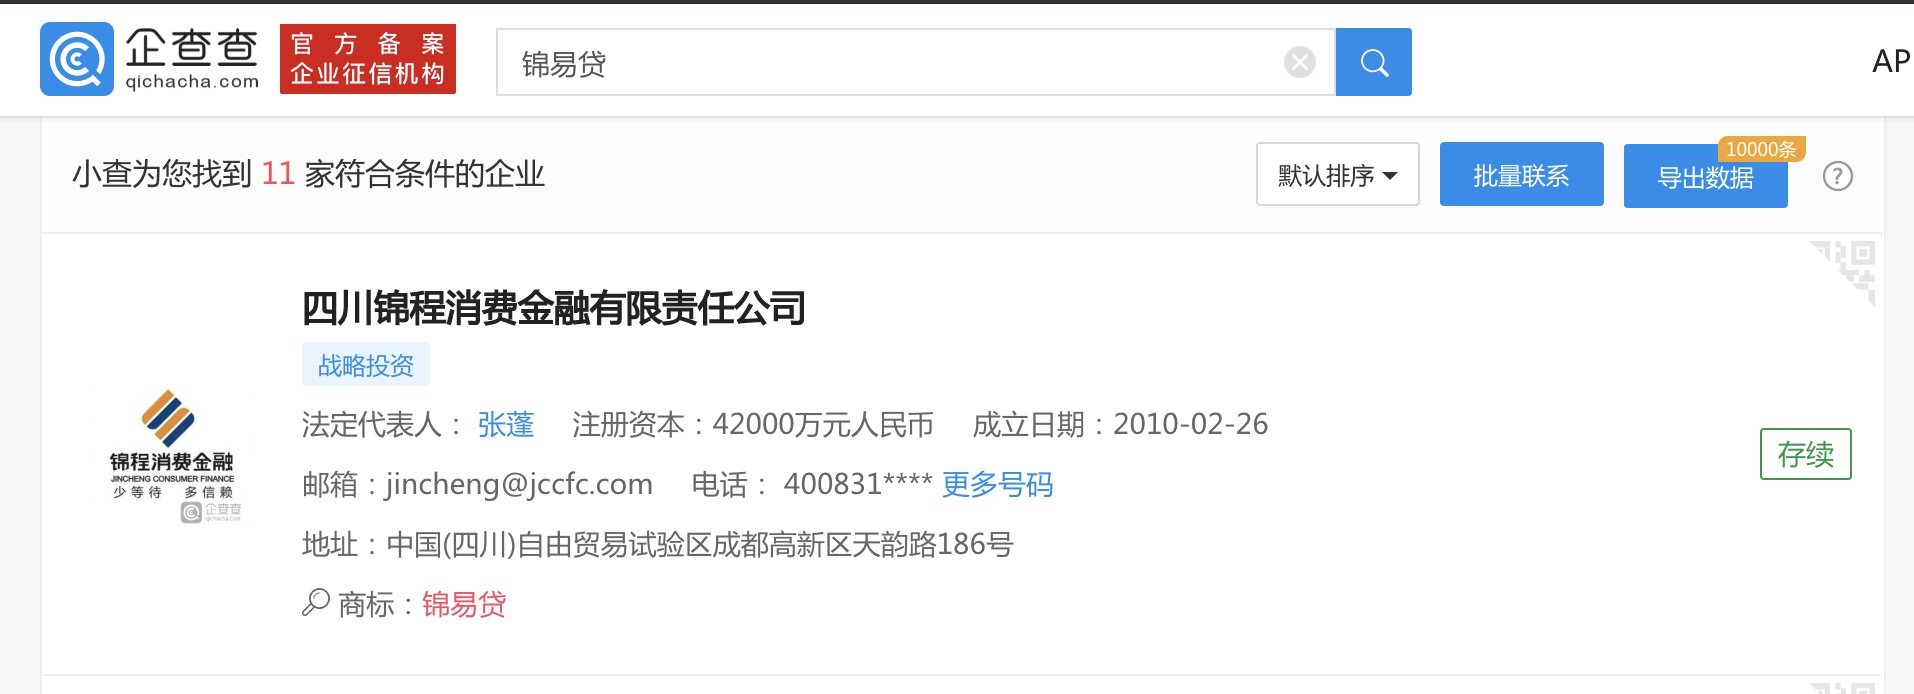Clear the search box with the X icon
The width and height of the screenshot is (1914, 694).
coord(1299,63)
